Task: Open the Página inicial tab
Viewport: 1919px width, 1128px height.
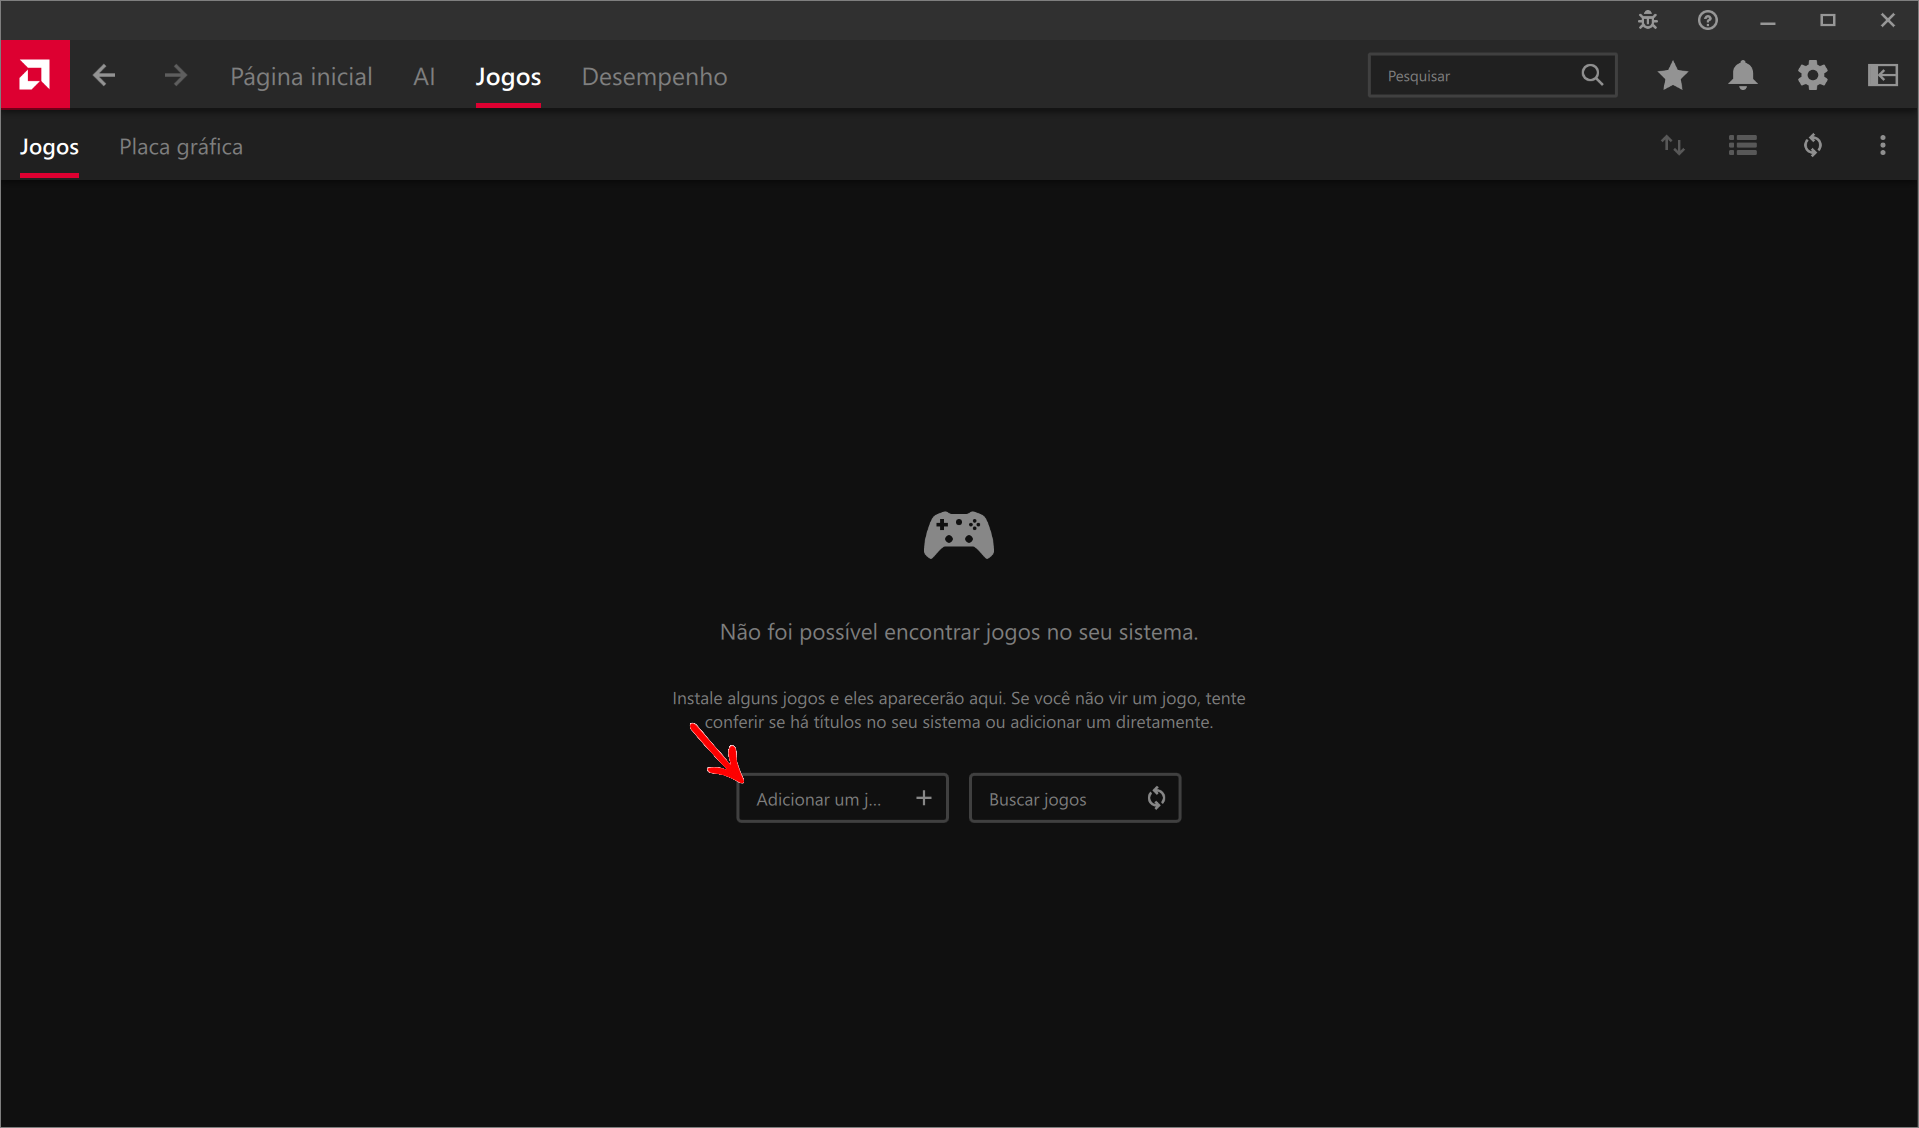Action: click(301, 76)
